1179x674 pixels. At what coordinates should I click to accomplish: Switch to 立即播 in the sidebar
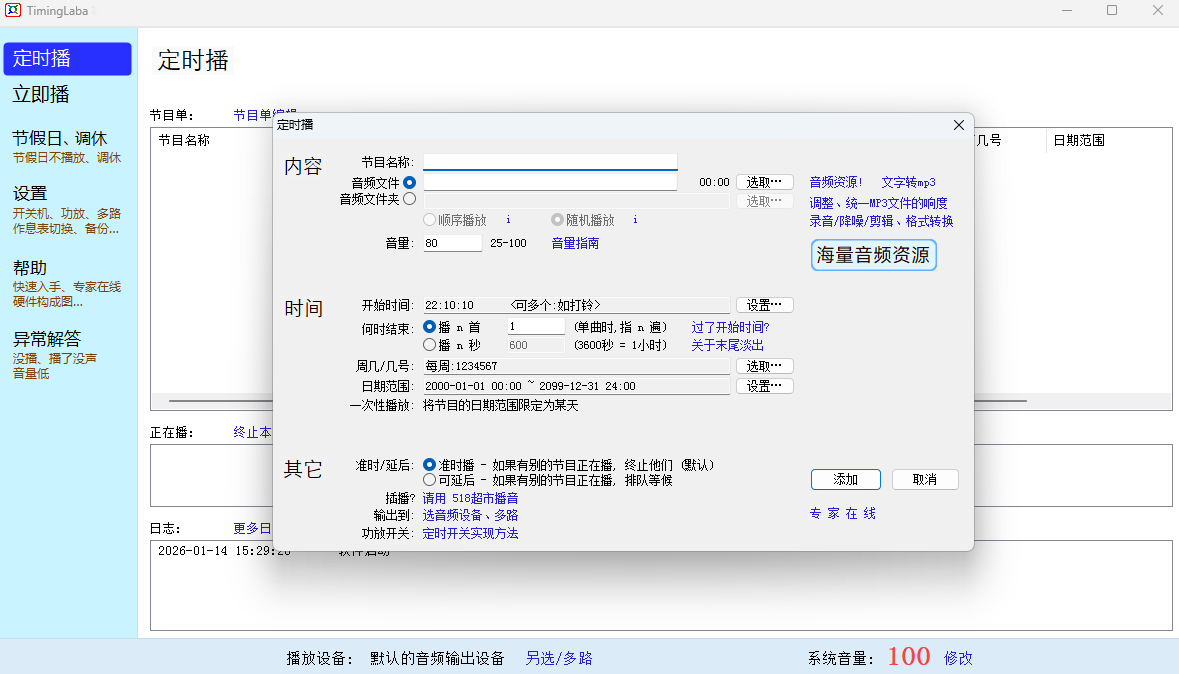pos(41,95)
